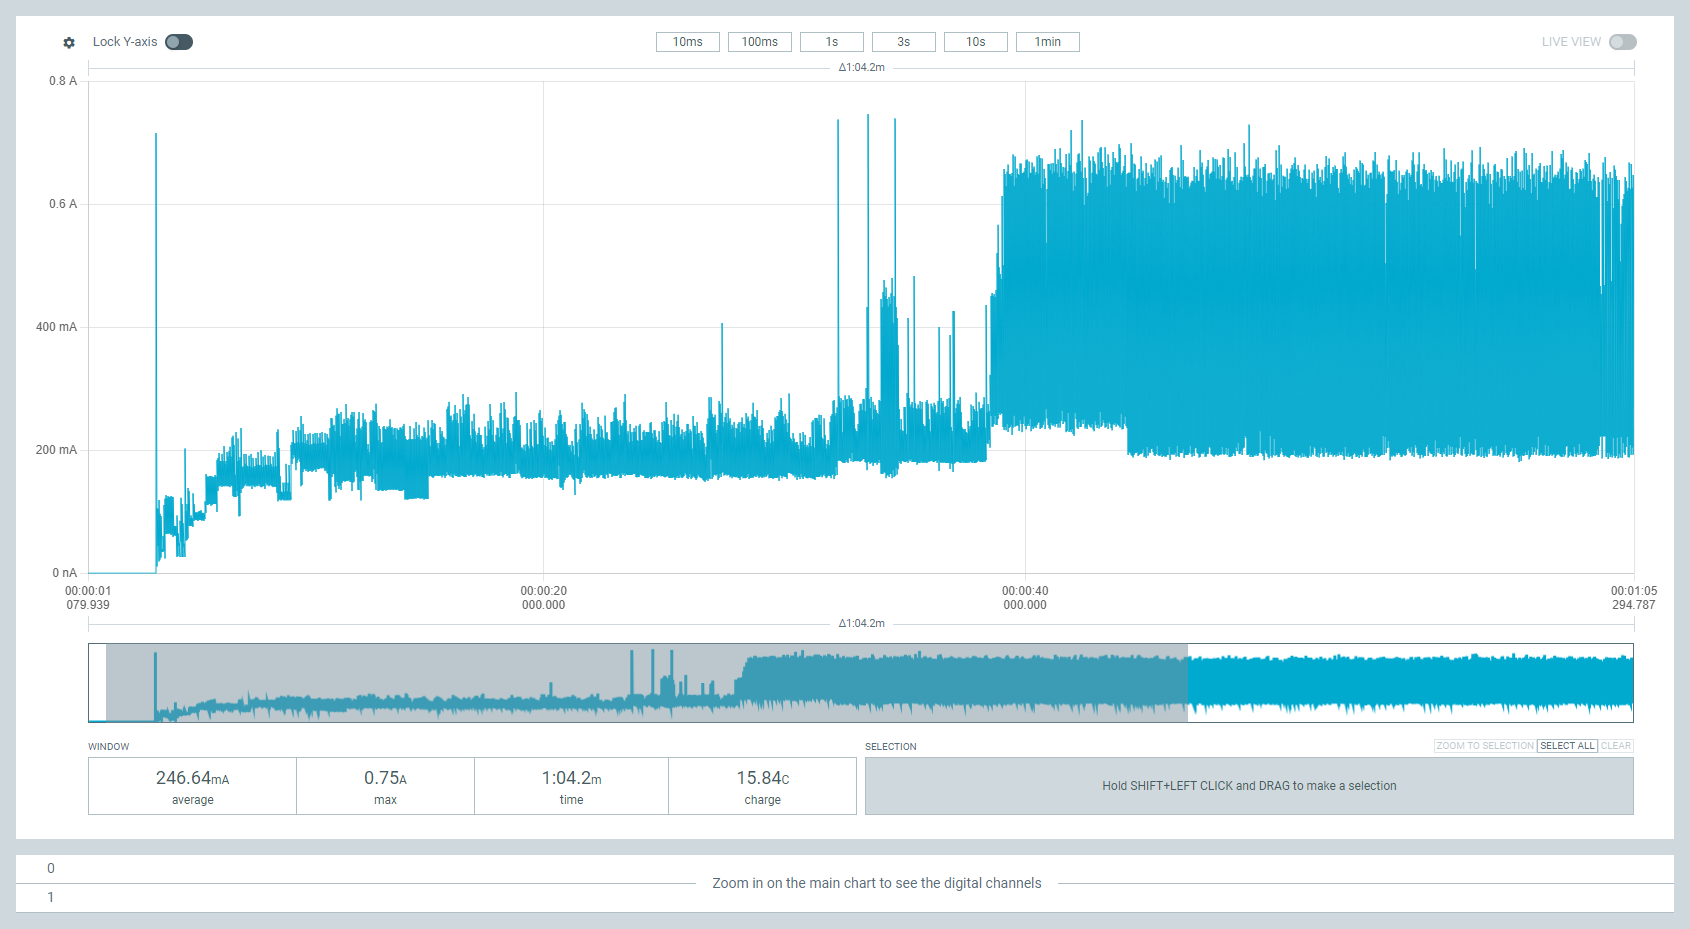
Task: Click the 0.75 A max readout
Action: pyautogui.click(x=385, y=786)
